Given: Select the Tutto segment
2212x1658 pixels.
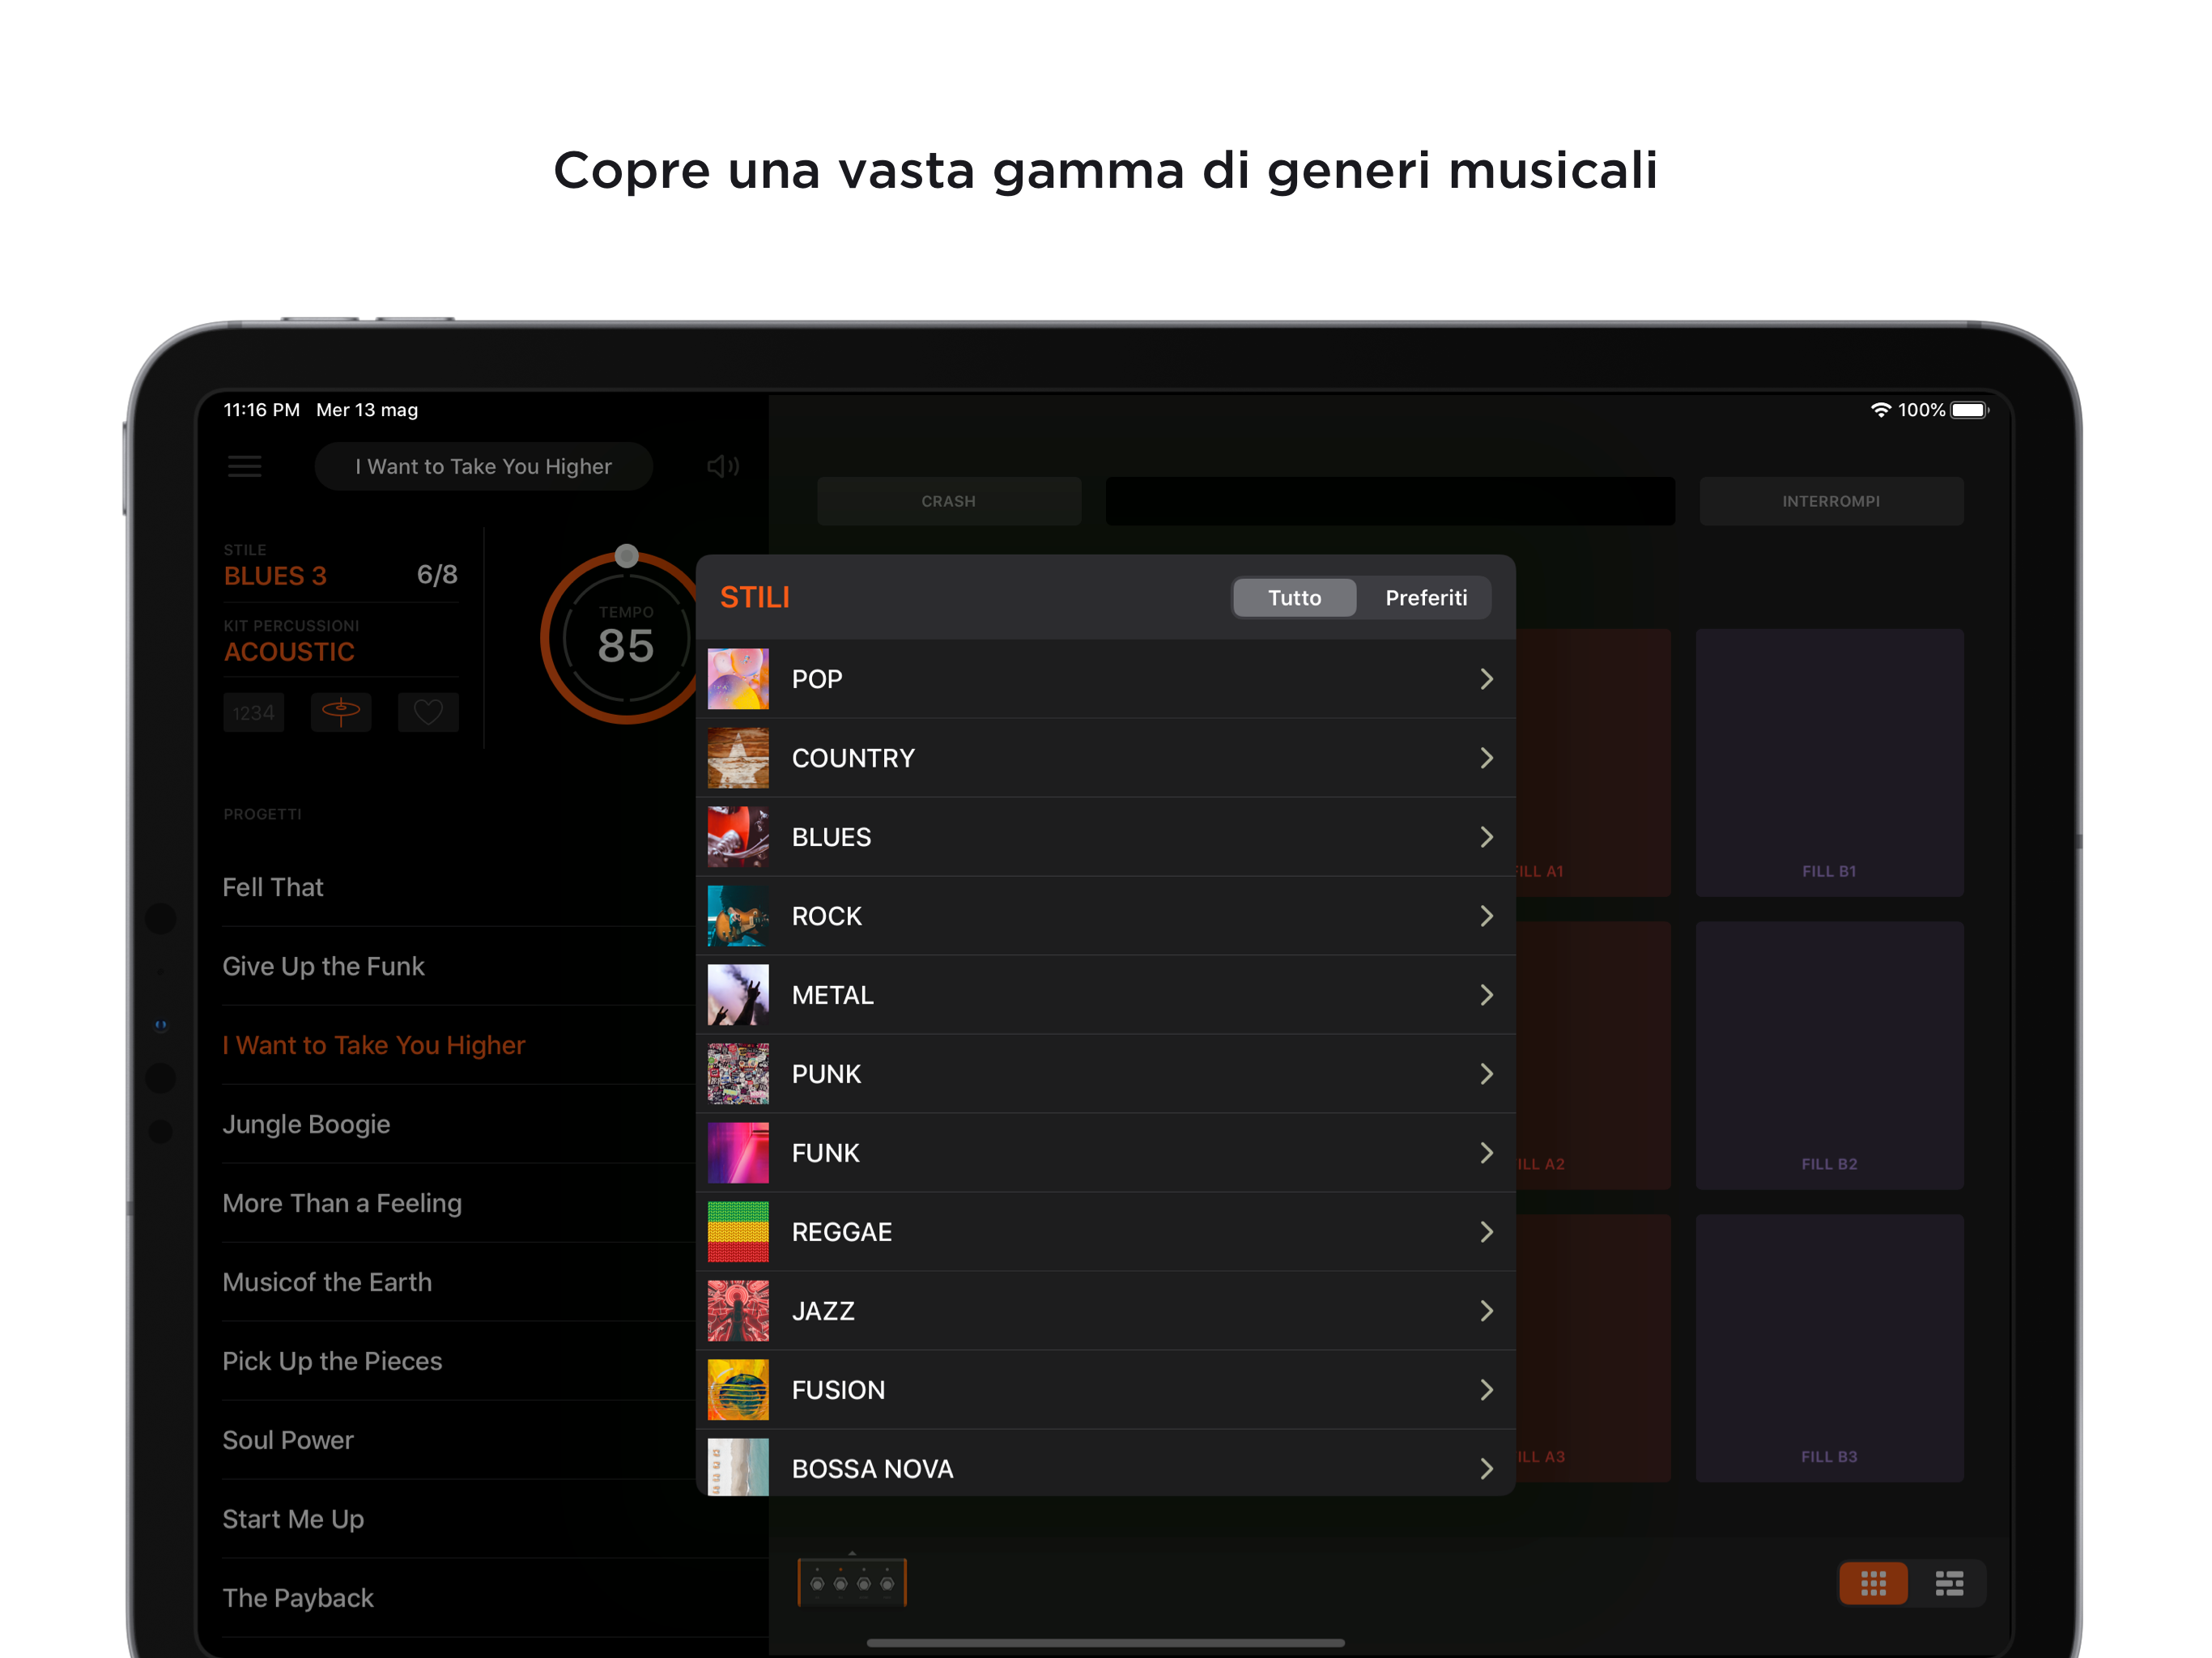Looking at the screenshot, I should [1294, 598].
